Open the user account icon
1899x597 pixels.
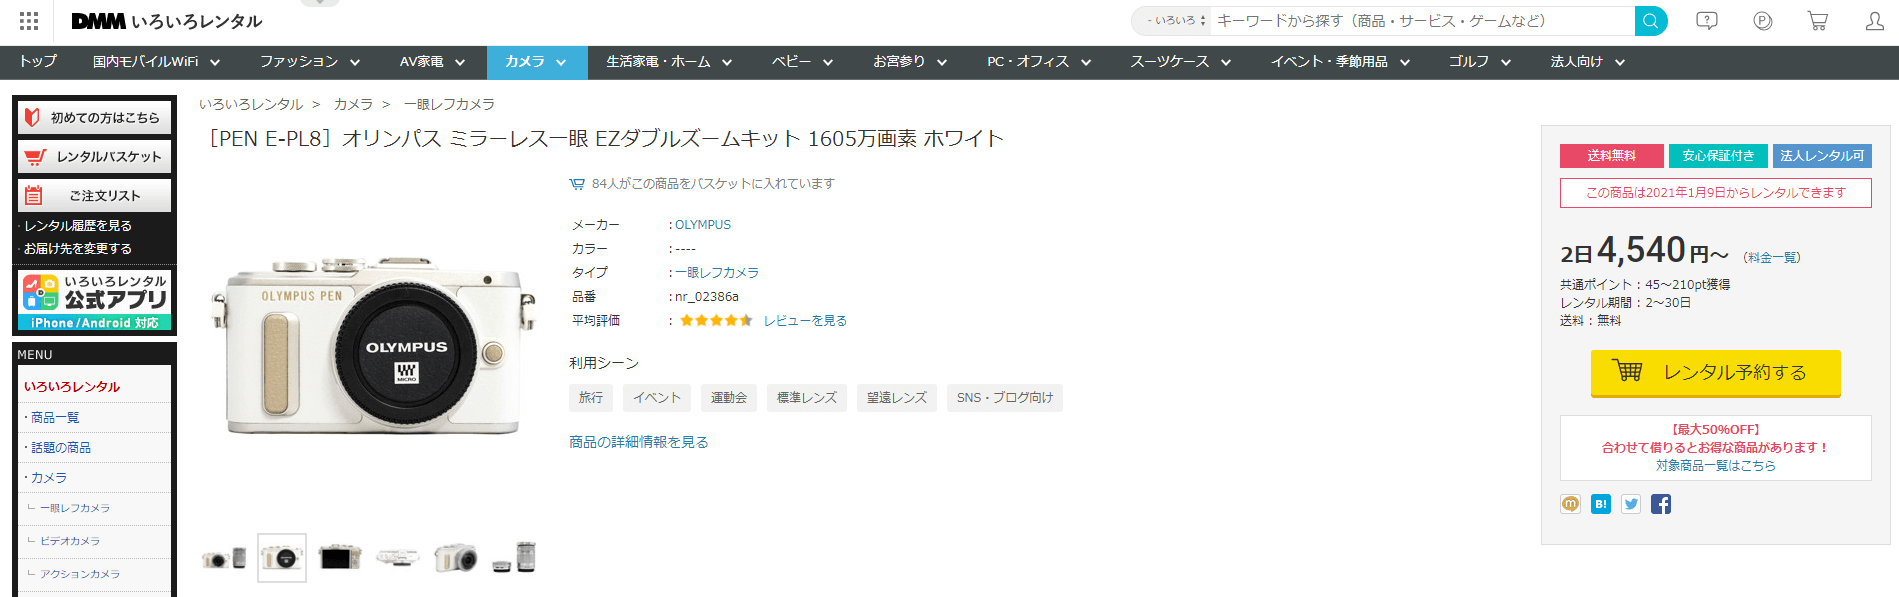[x=1875, y=21]
